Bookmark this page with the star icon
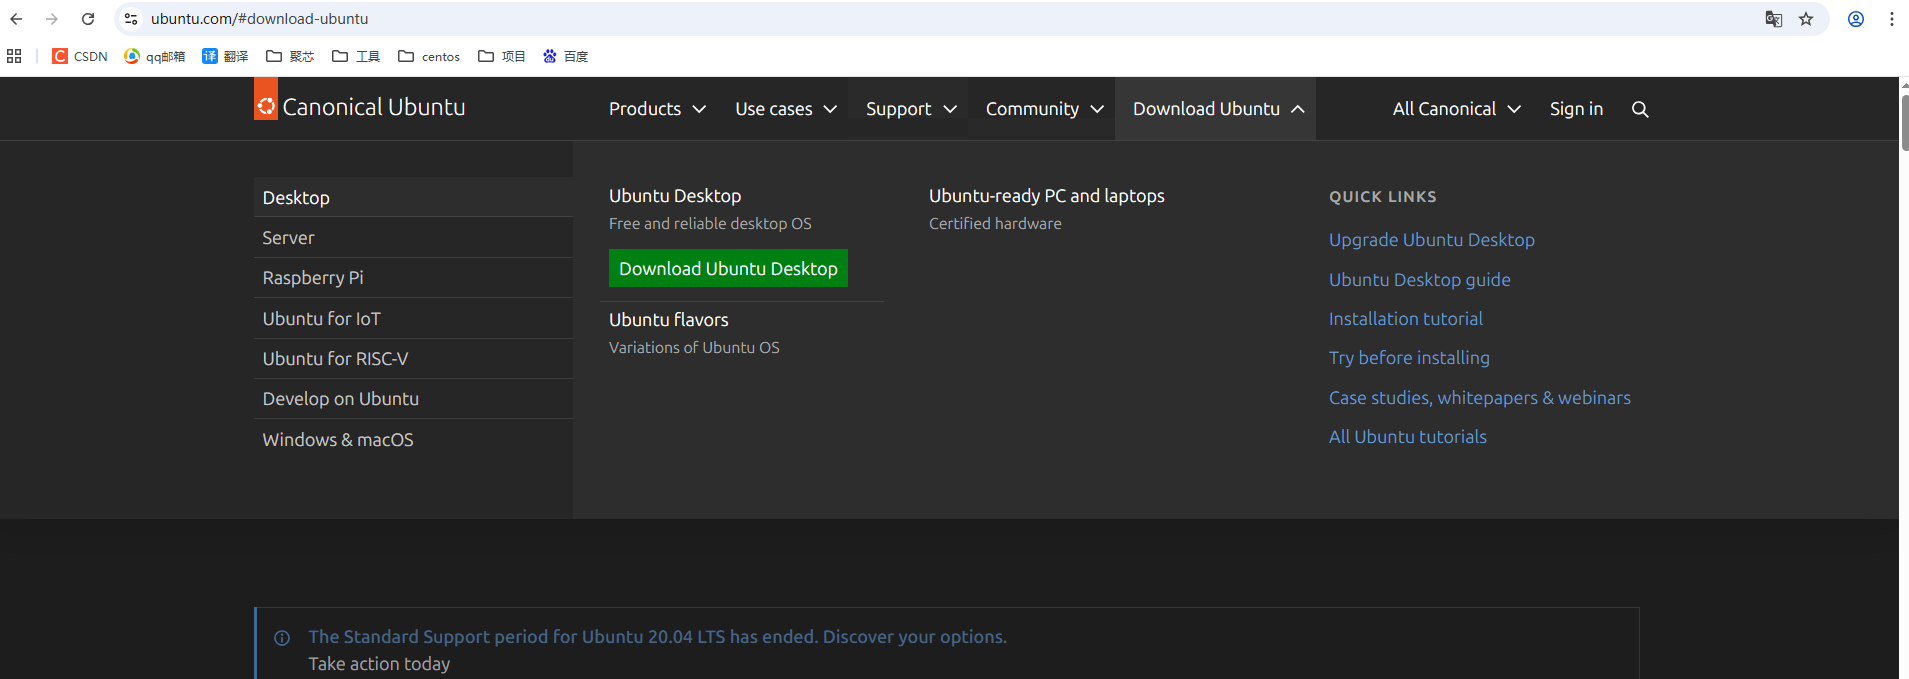The height and width of the screenshot is (679, 1909). [1806, 19]
